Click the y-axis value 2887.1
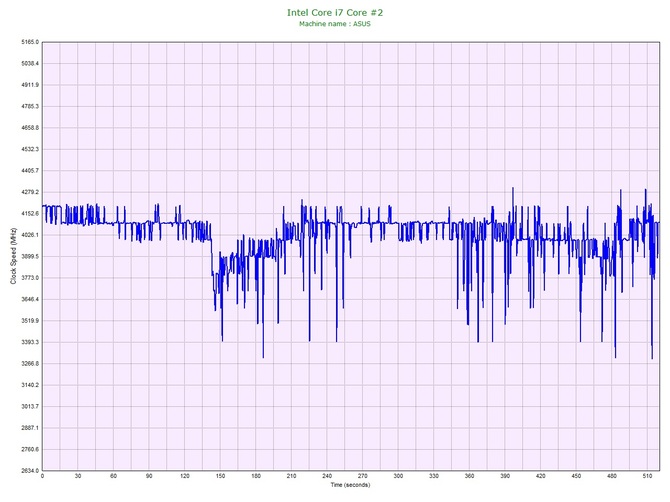The image size is (670, 502). click(30, 428)
